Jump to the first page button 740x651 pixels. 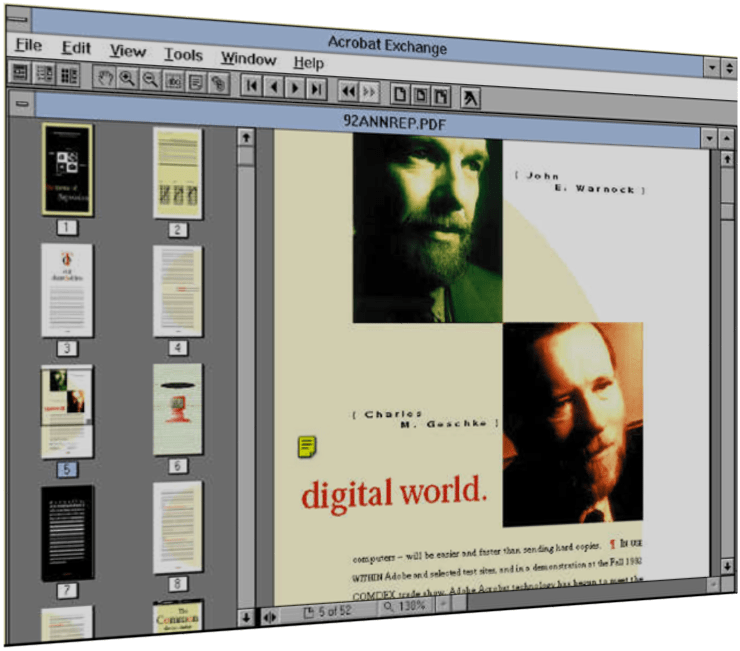(x=252, y=86)
